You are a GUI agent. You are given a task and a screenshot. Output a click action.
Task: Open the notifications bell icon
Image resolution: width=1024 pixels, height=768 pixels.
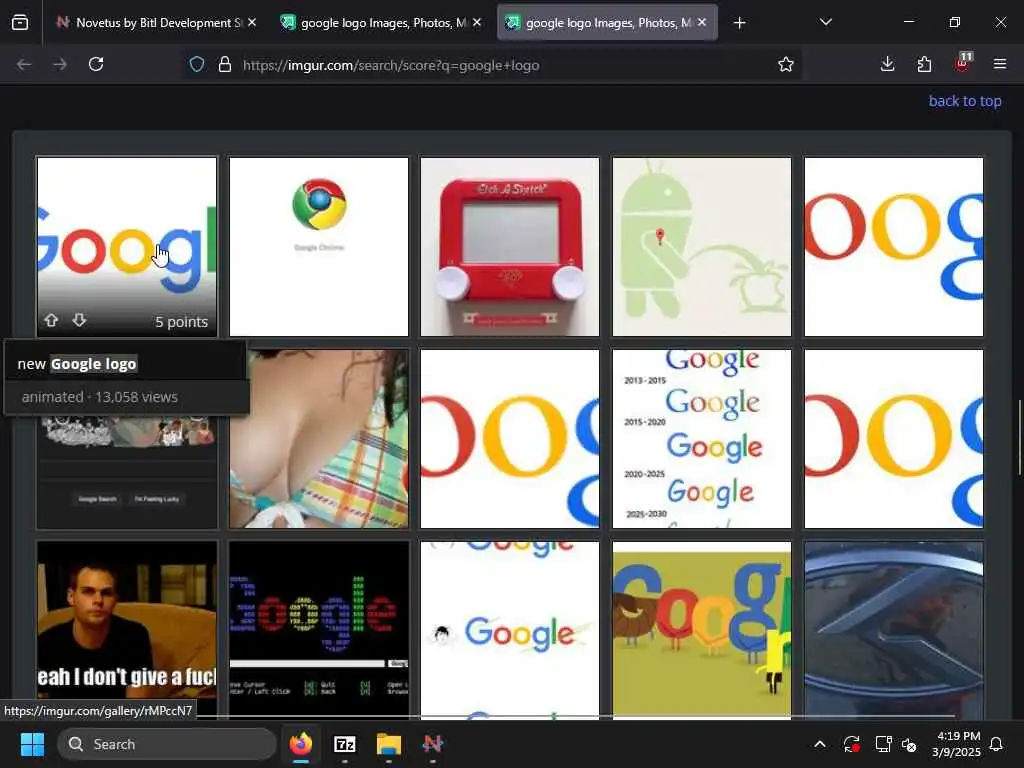[x=996, y=744]
